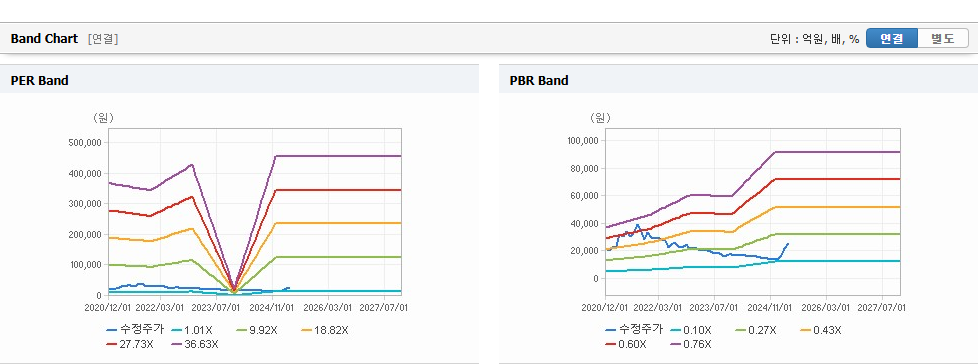Click 2020/12/01 date on PBR Band axis
The height and width of the screenshot is (364, 978).
[x=606, y=307]
